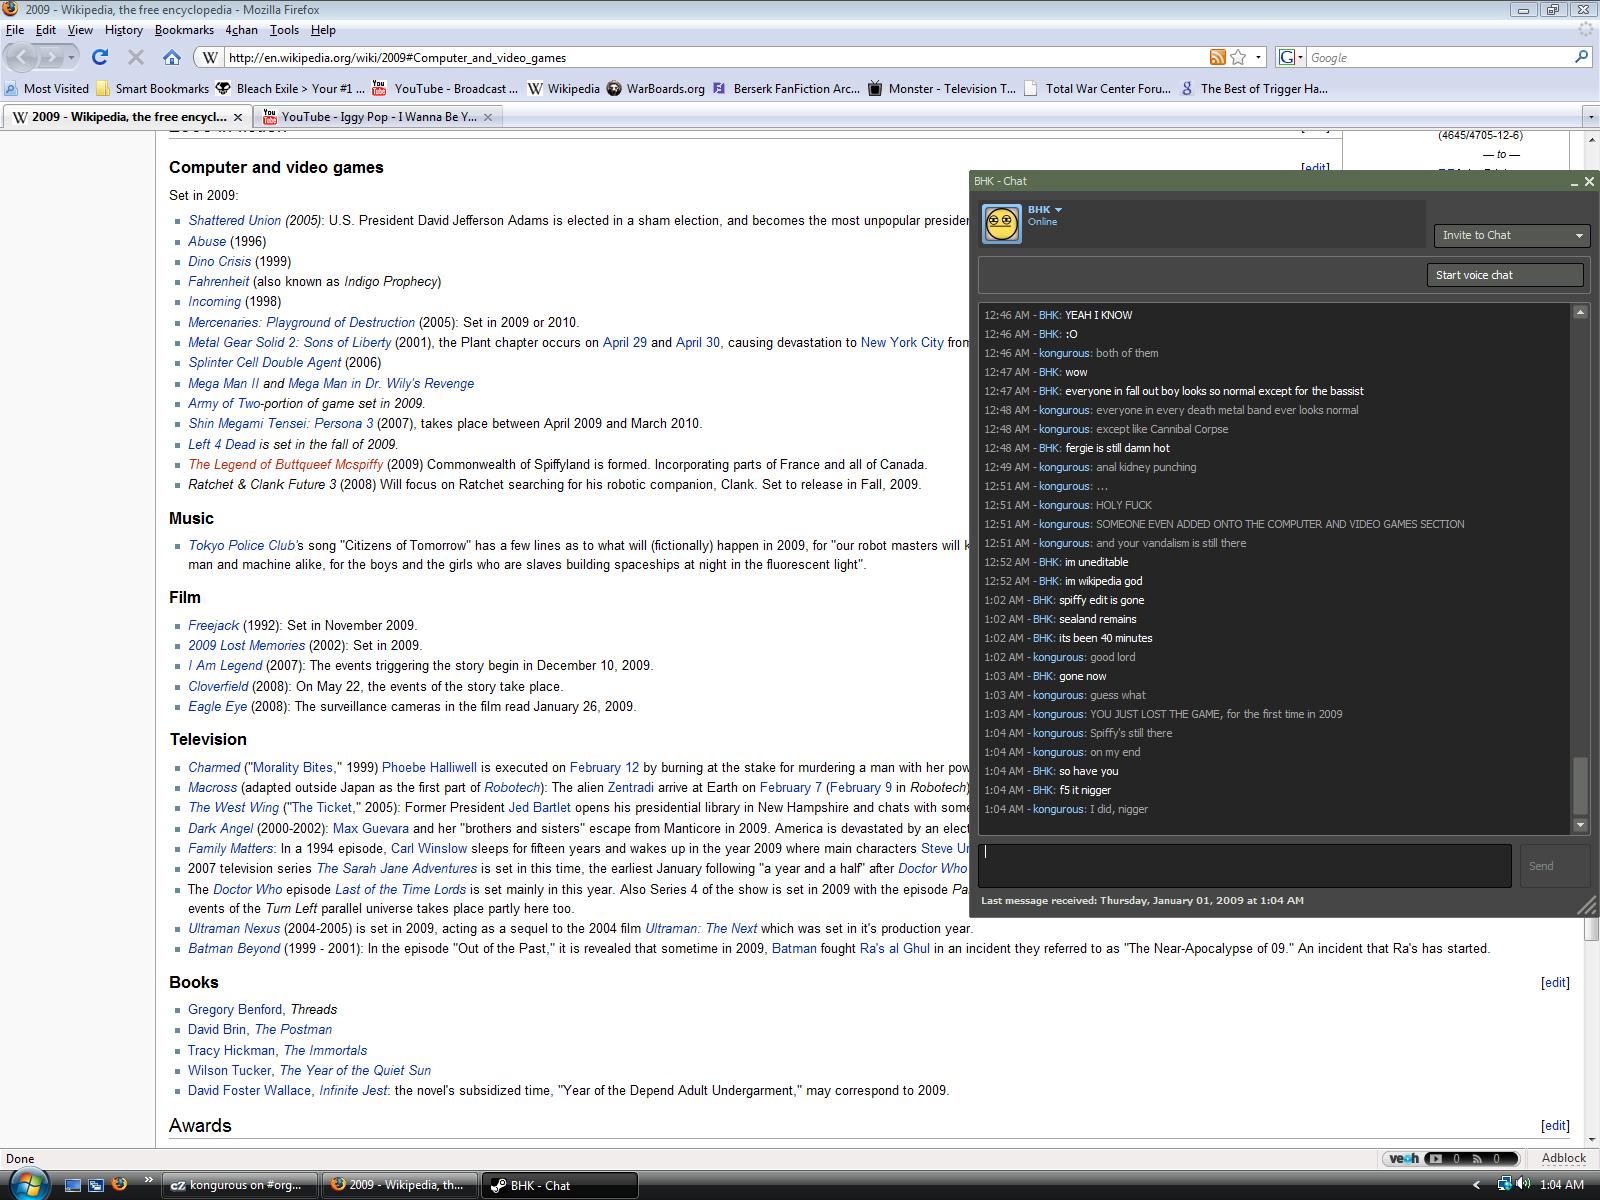Launch Firefox from the quick launch bar
The image size is (1600, 1200).
(120, 1185)
